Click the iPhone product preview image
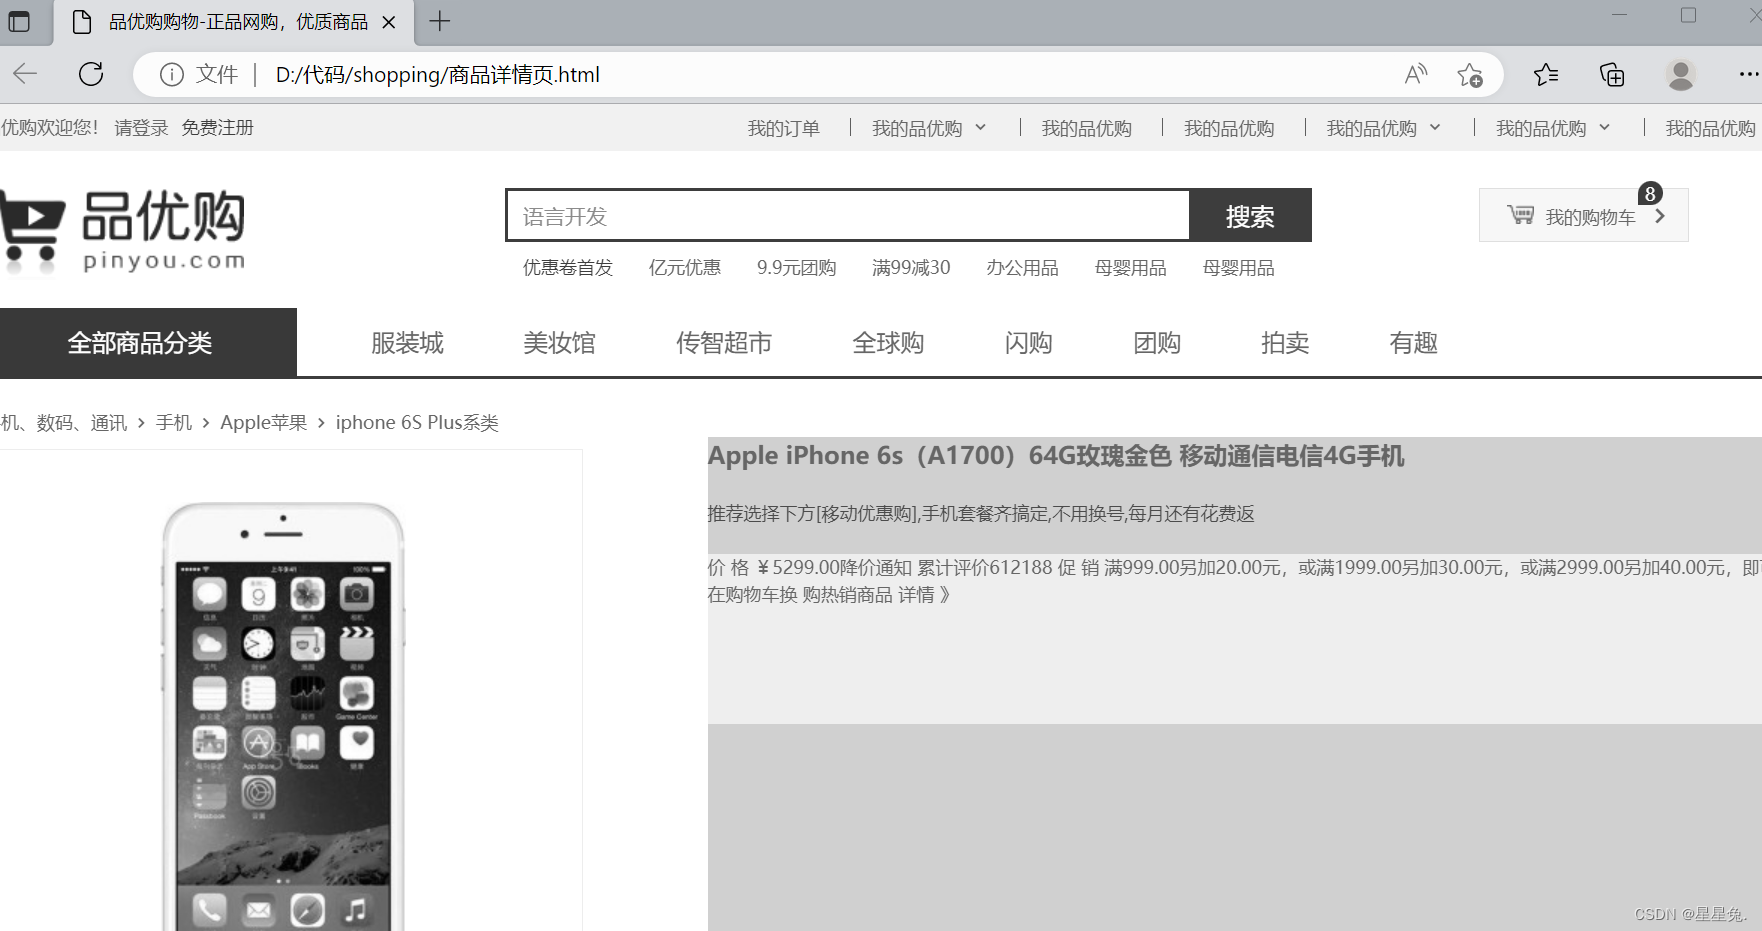This screenshot has width=1762, height=931. [284, 715]
